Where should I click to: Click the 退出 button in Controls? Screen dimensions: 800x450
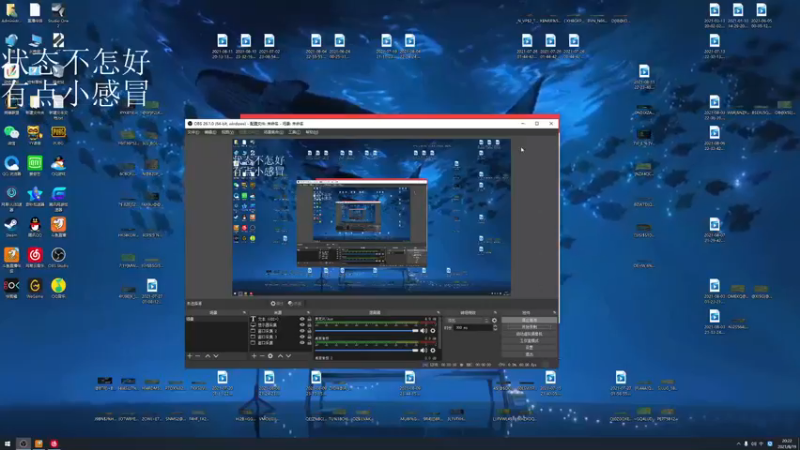pos(529,354)
